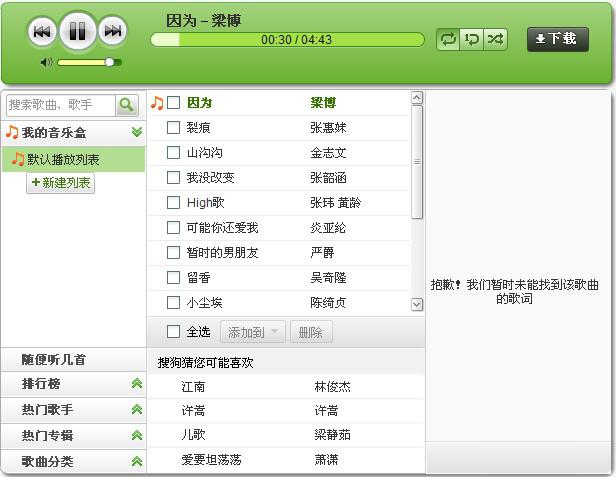Tick the checkbox for 小尘埃
Image resolution: width=616 pixels, height=477 pixels.
coord(173,303)
